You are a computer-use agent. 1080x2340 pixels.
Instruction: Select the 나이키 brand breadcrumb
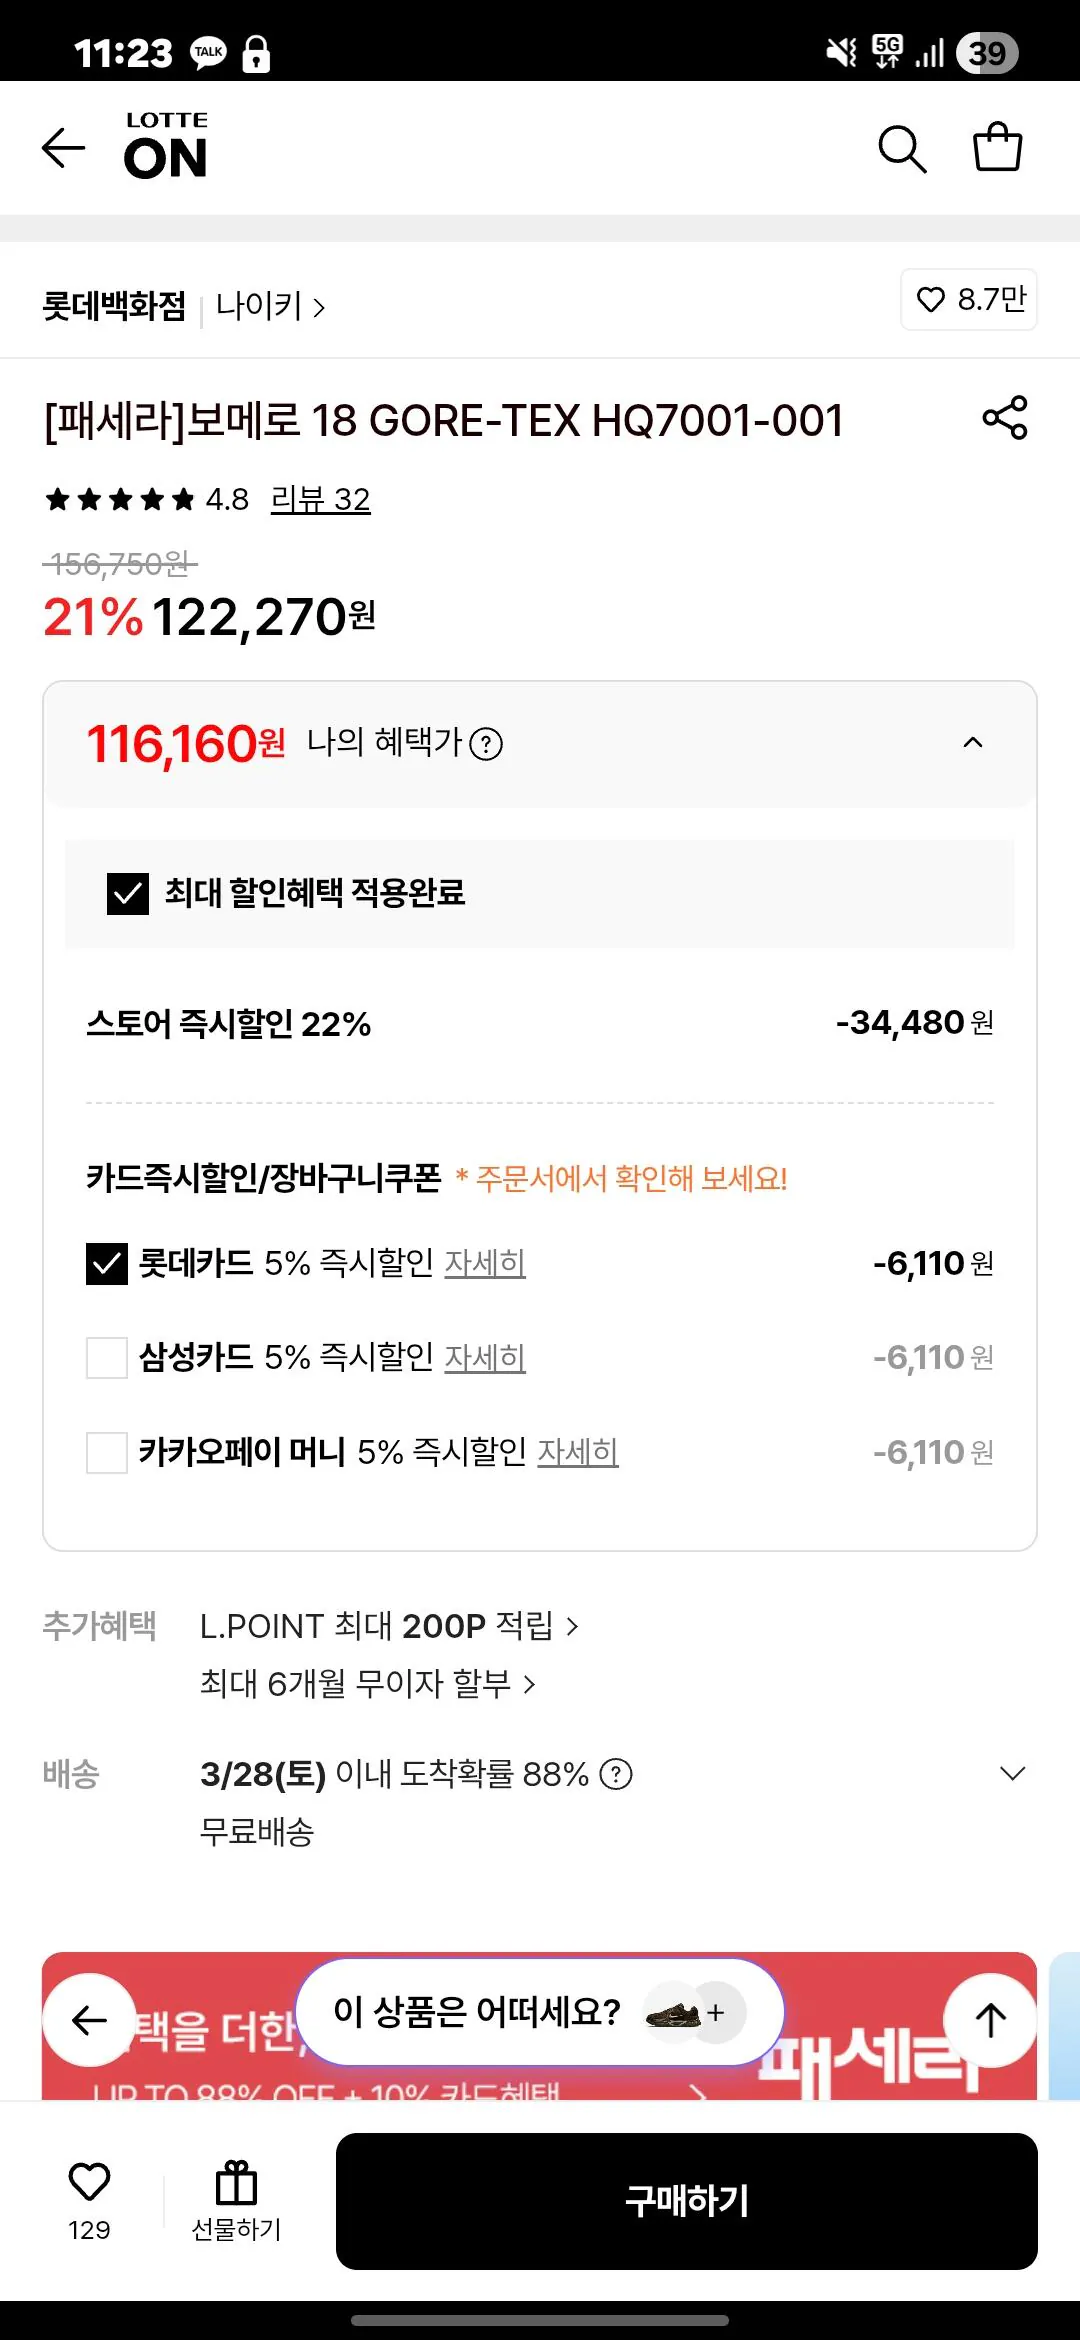262,308
